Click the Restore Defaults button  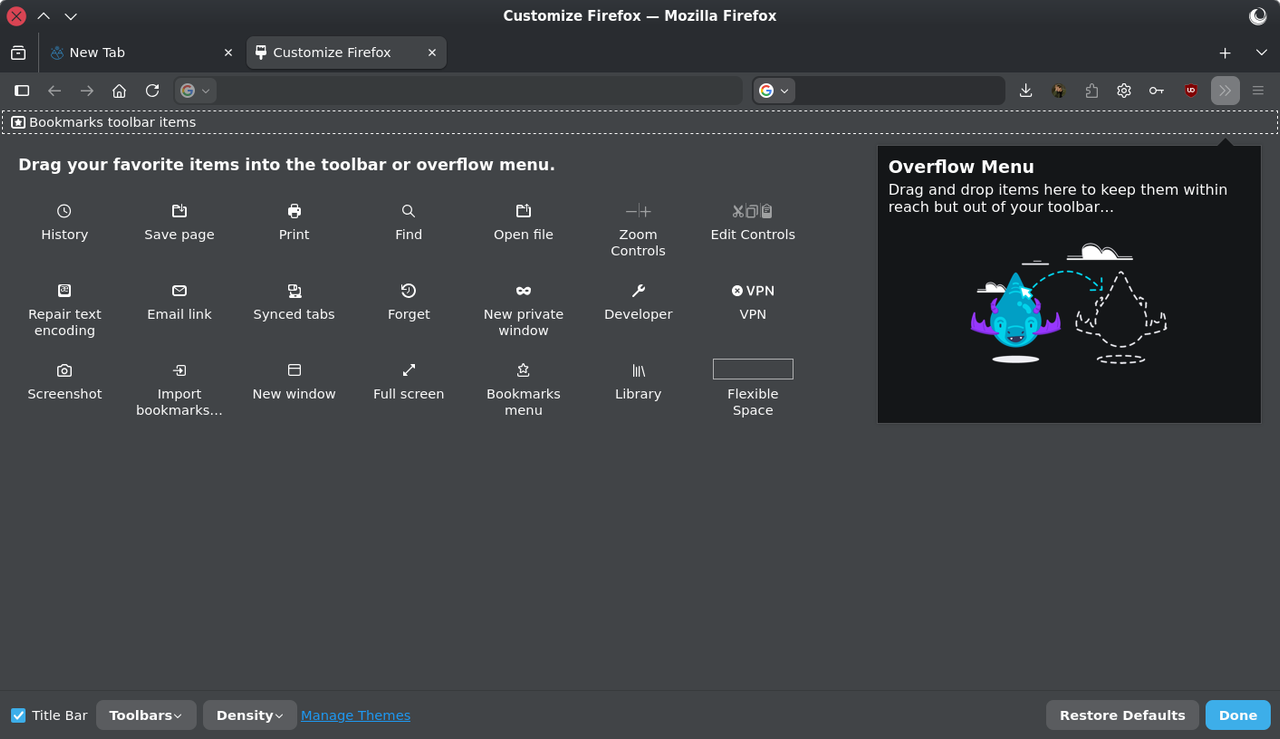[1122, 715]
